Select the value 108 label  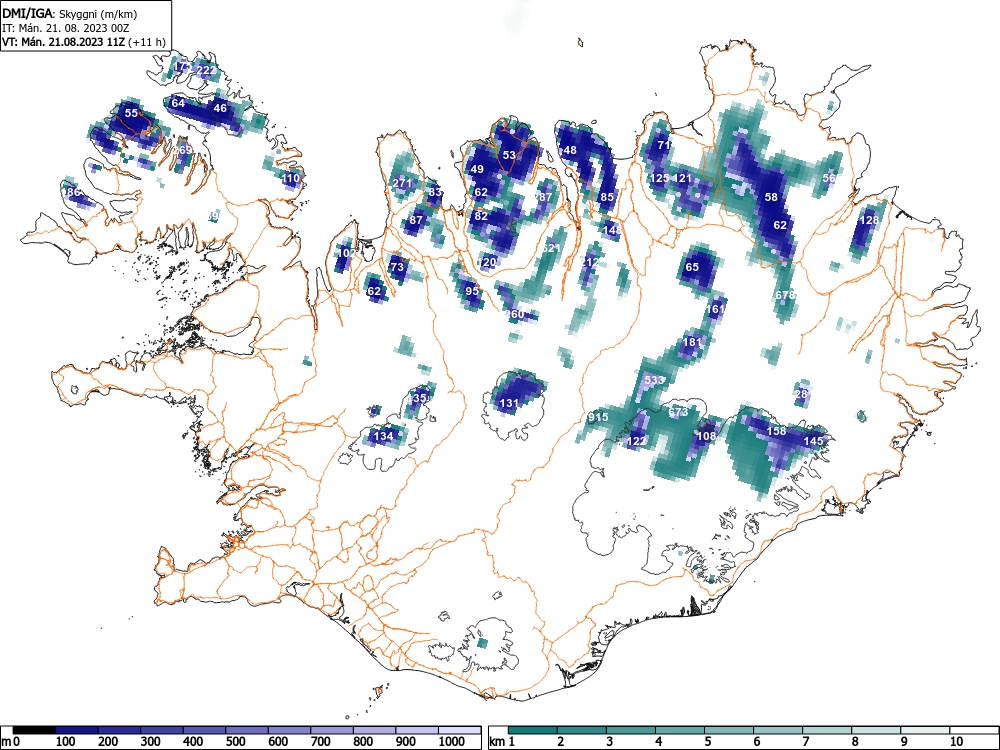(x=706, y=436)
